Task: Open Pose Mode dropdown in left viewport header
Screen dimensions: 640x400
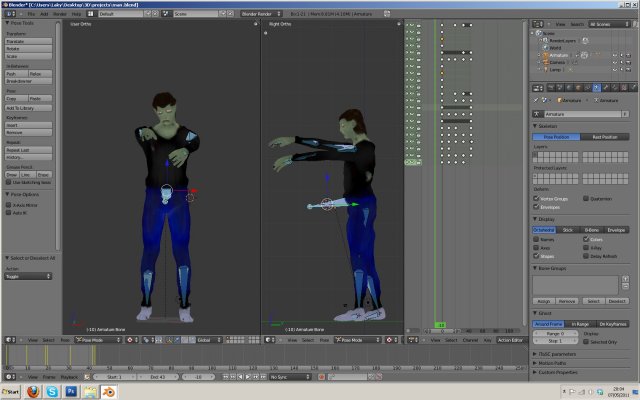Action: [x=98, y=340]
